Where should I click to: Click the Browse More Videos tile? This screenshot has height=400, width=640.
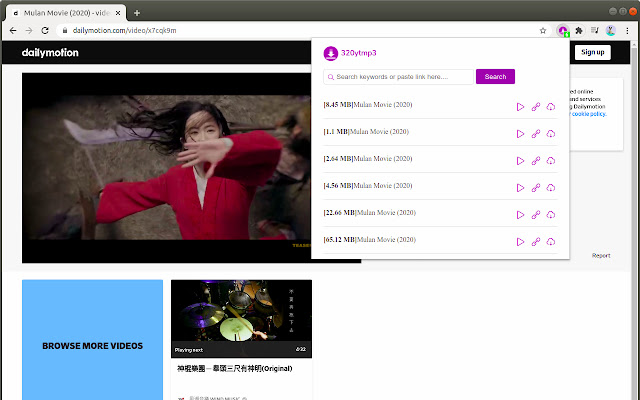point(92,346)
